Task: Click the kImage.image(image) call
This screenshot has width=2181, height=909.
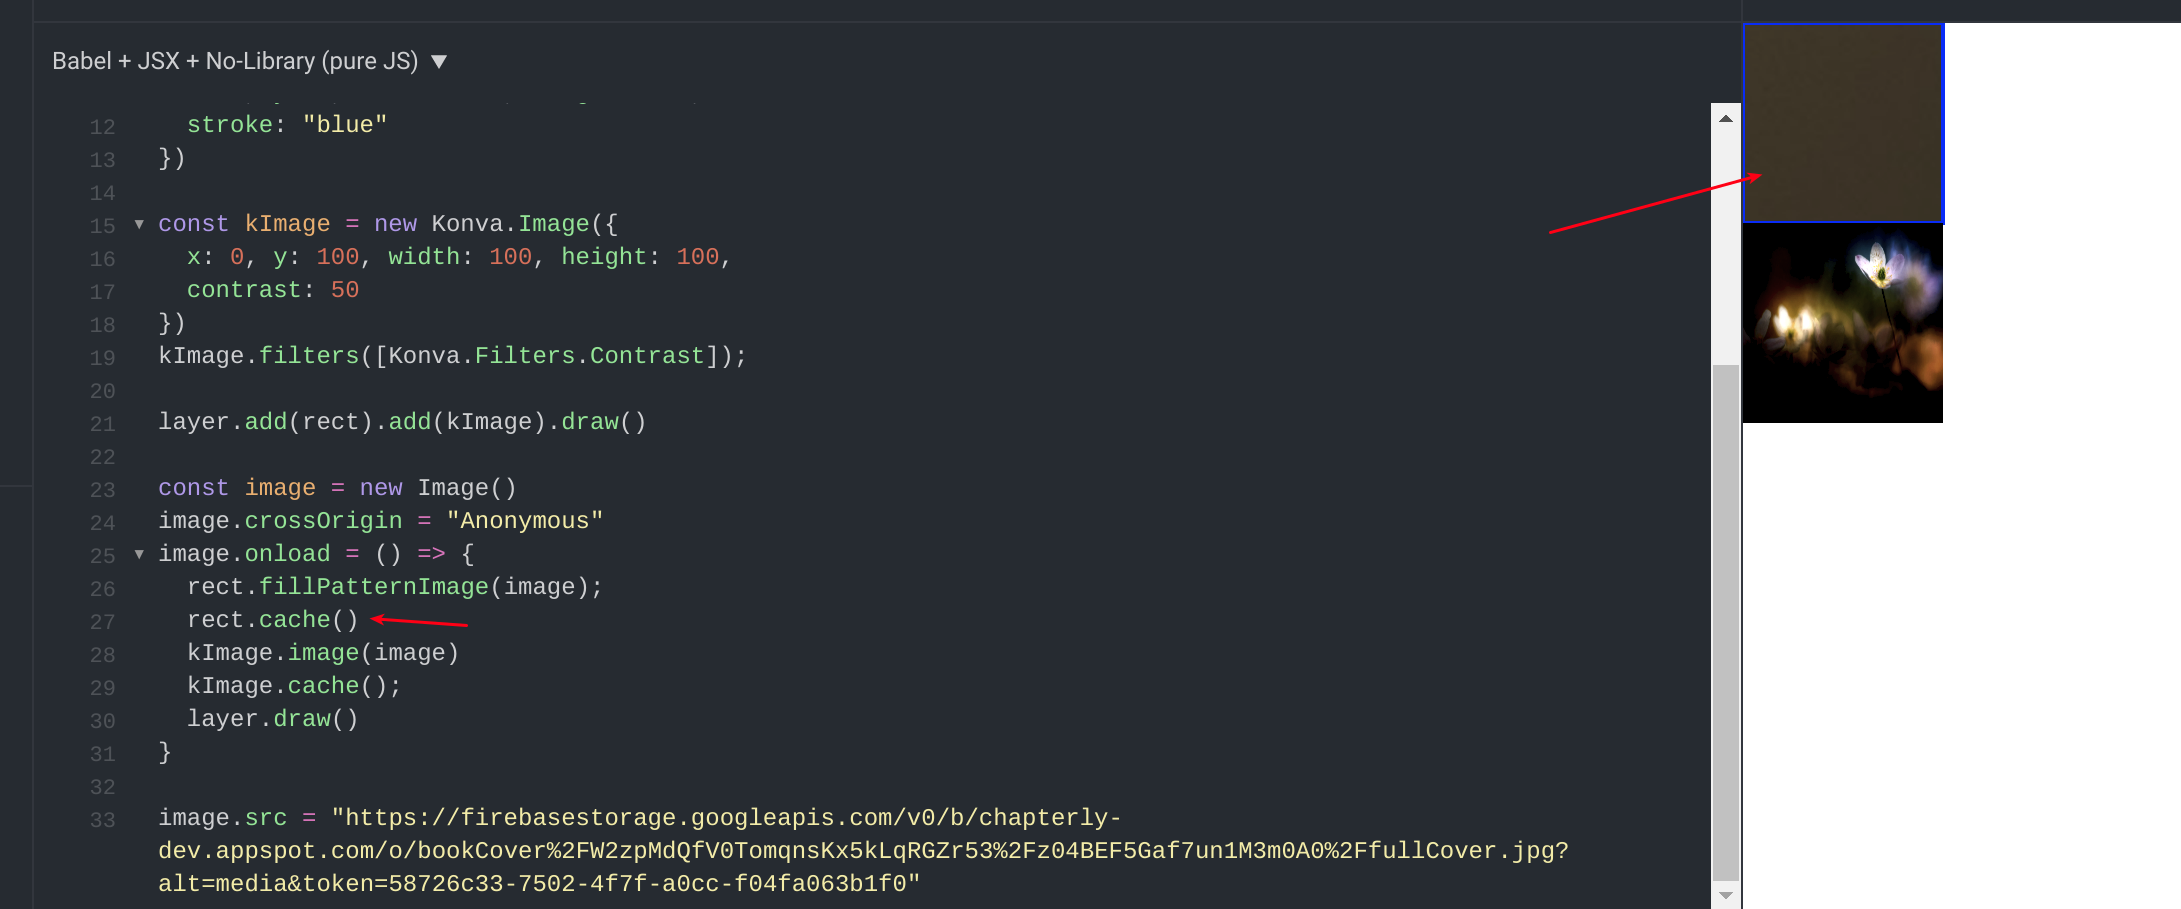Action: point(322,653)
